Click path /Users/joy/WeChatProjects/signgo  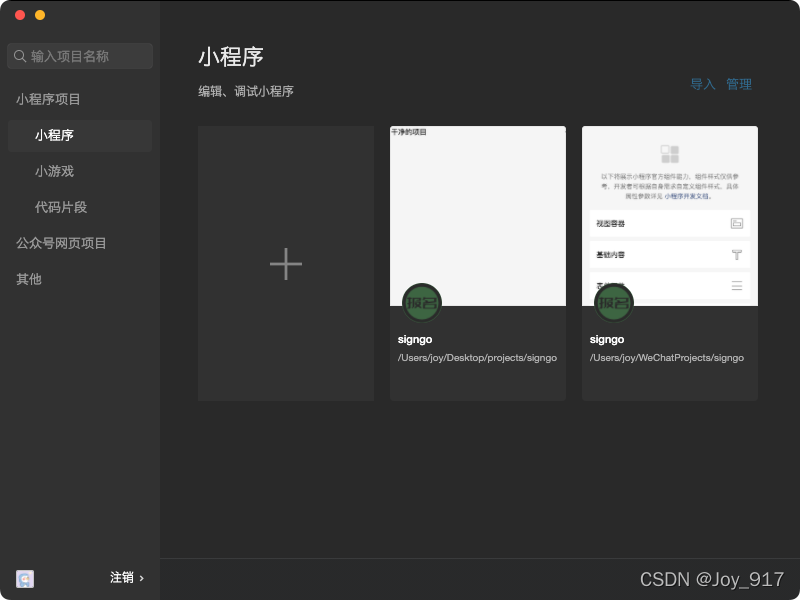pos(667,358)
